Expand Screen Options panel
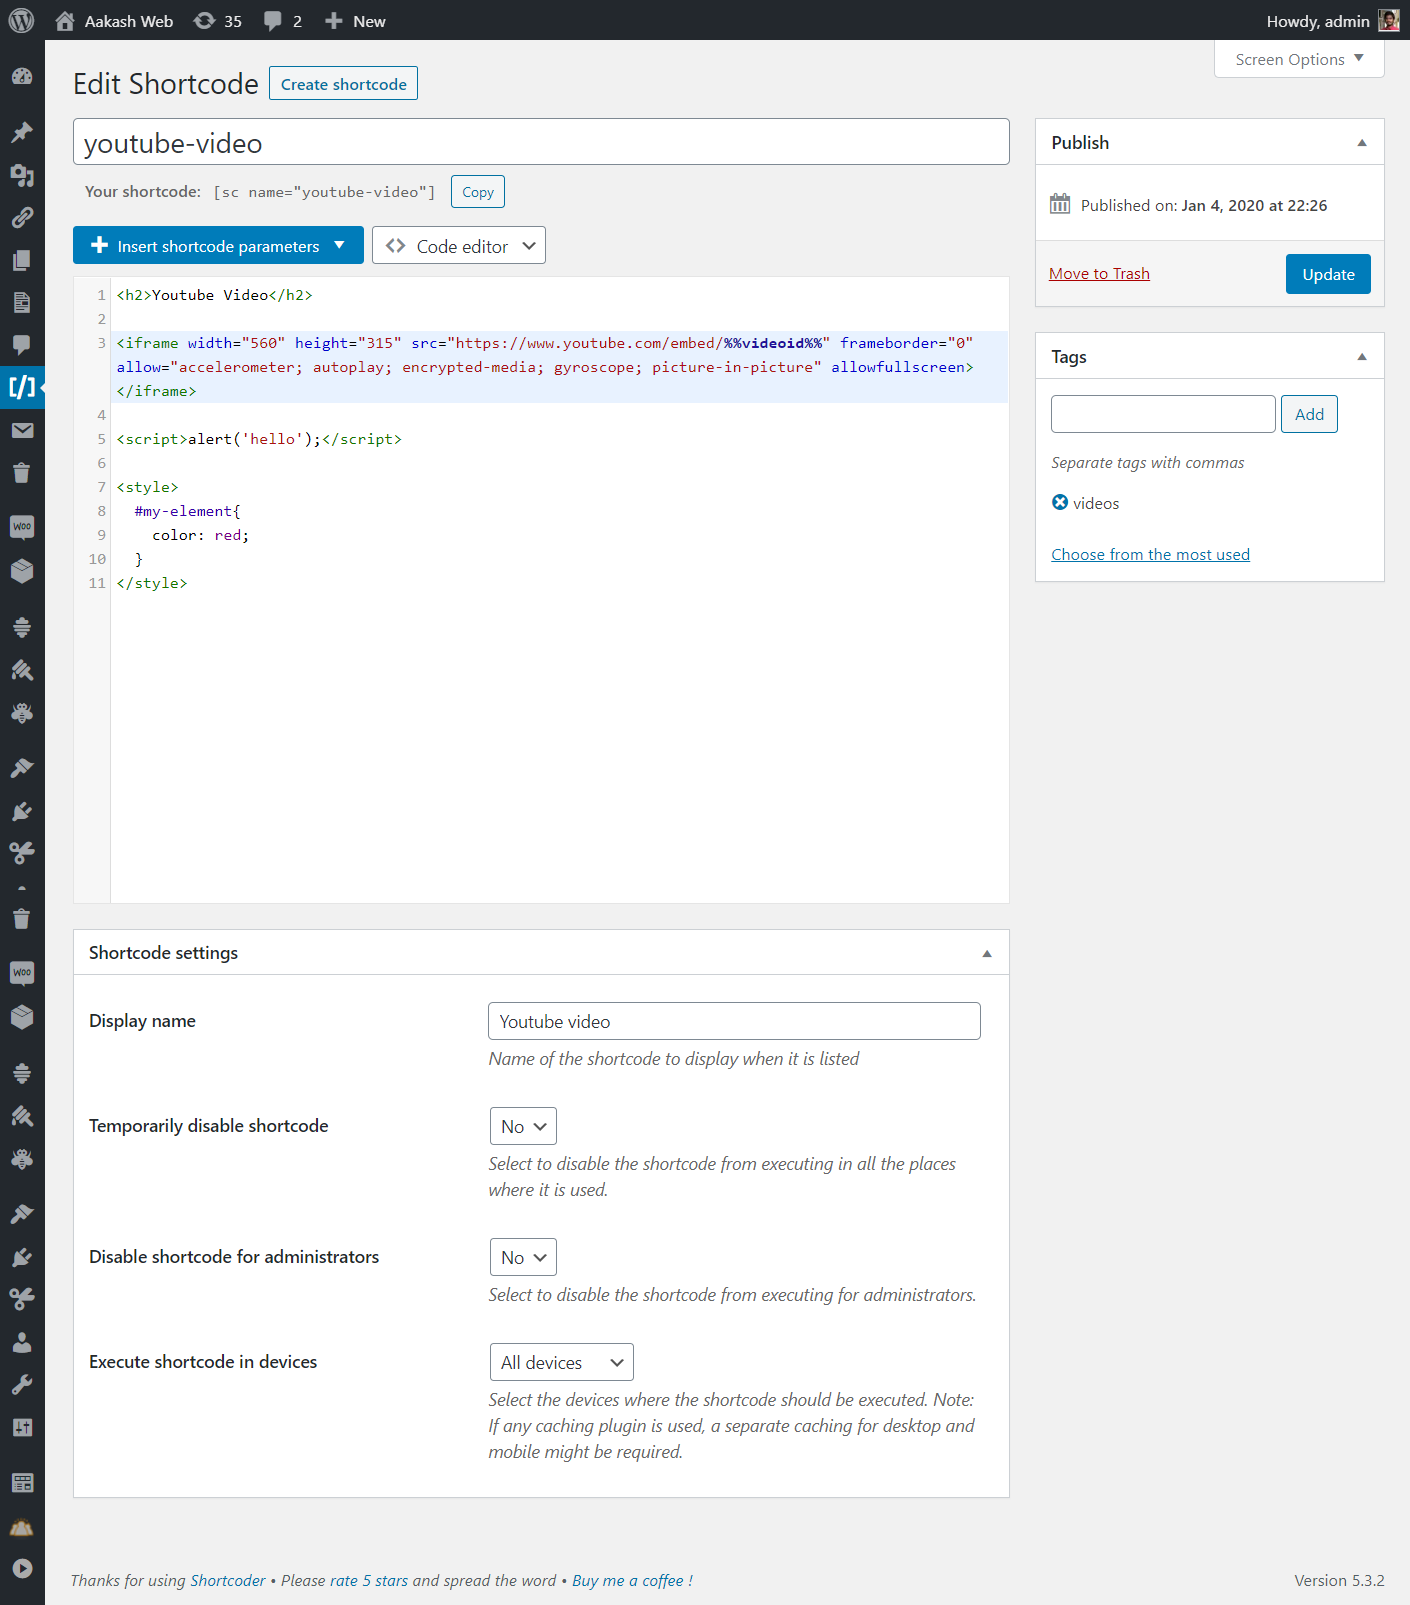Screen dimensions: 1410x1605 [x=1299, y=59]
